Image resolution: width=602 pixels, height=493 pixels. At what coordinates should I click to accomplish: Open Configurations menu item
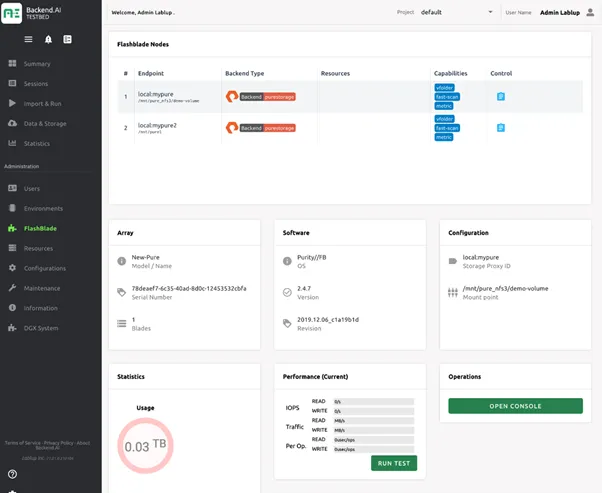(x=45, y=268)
